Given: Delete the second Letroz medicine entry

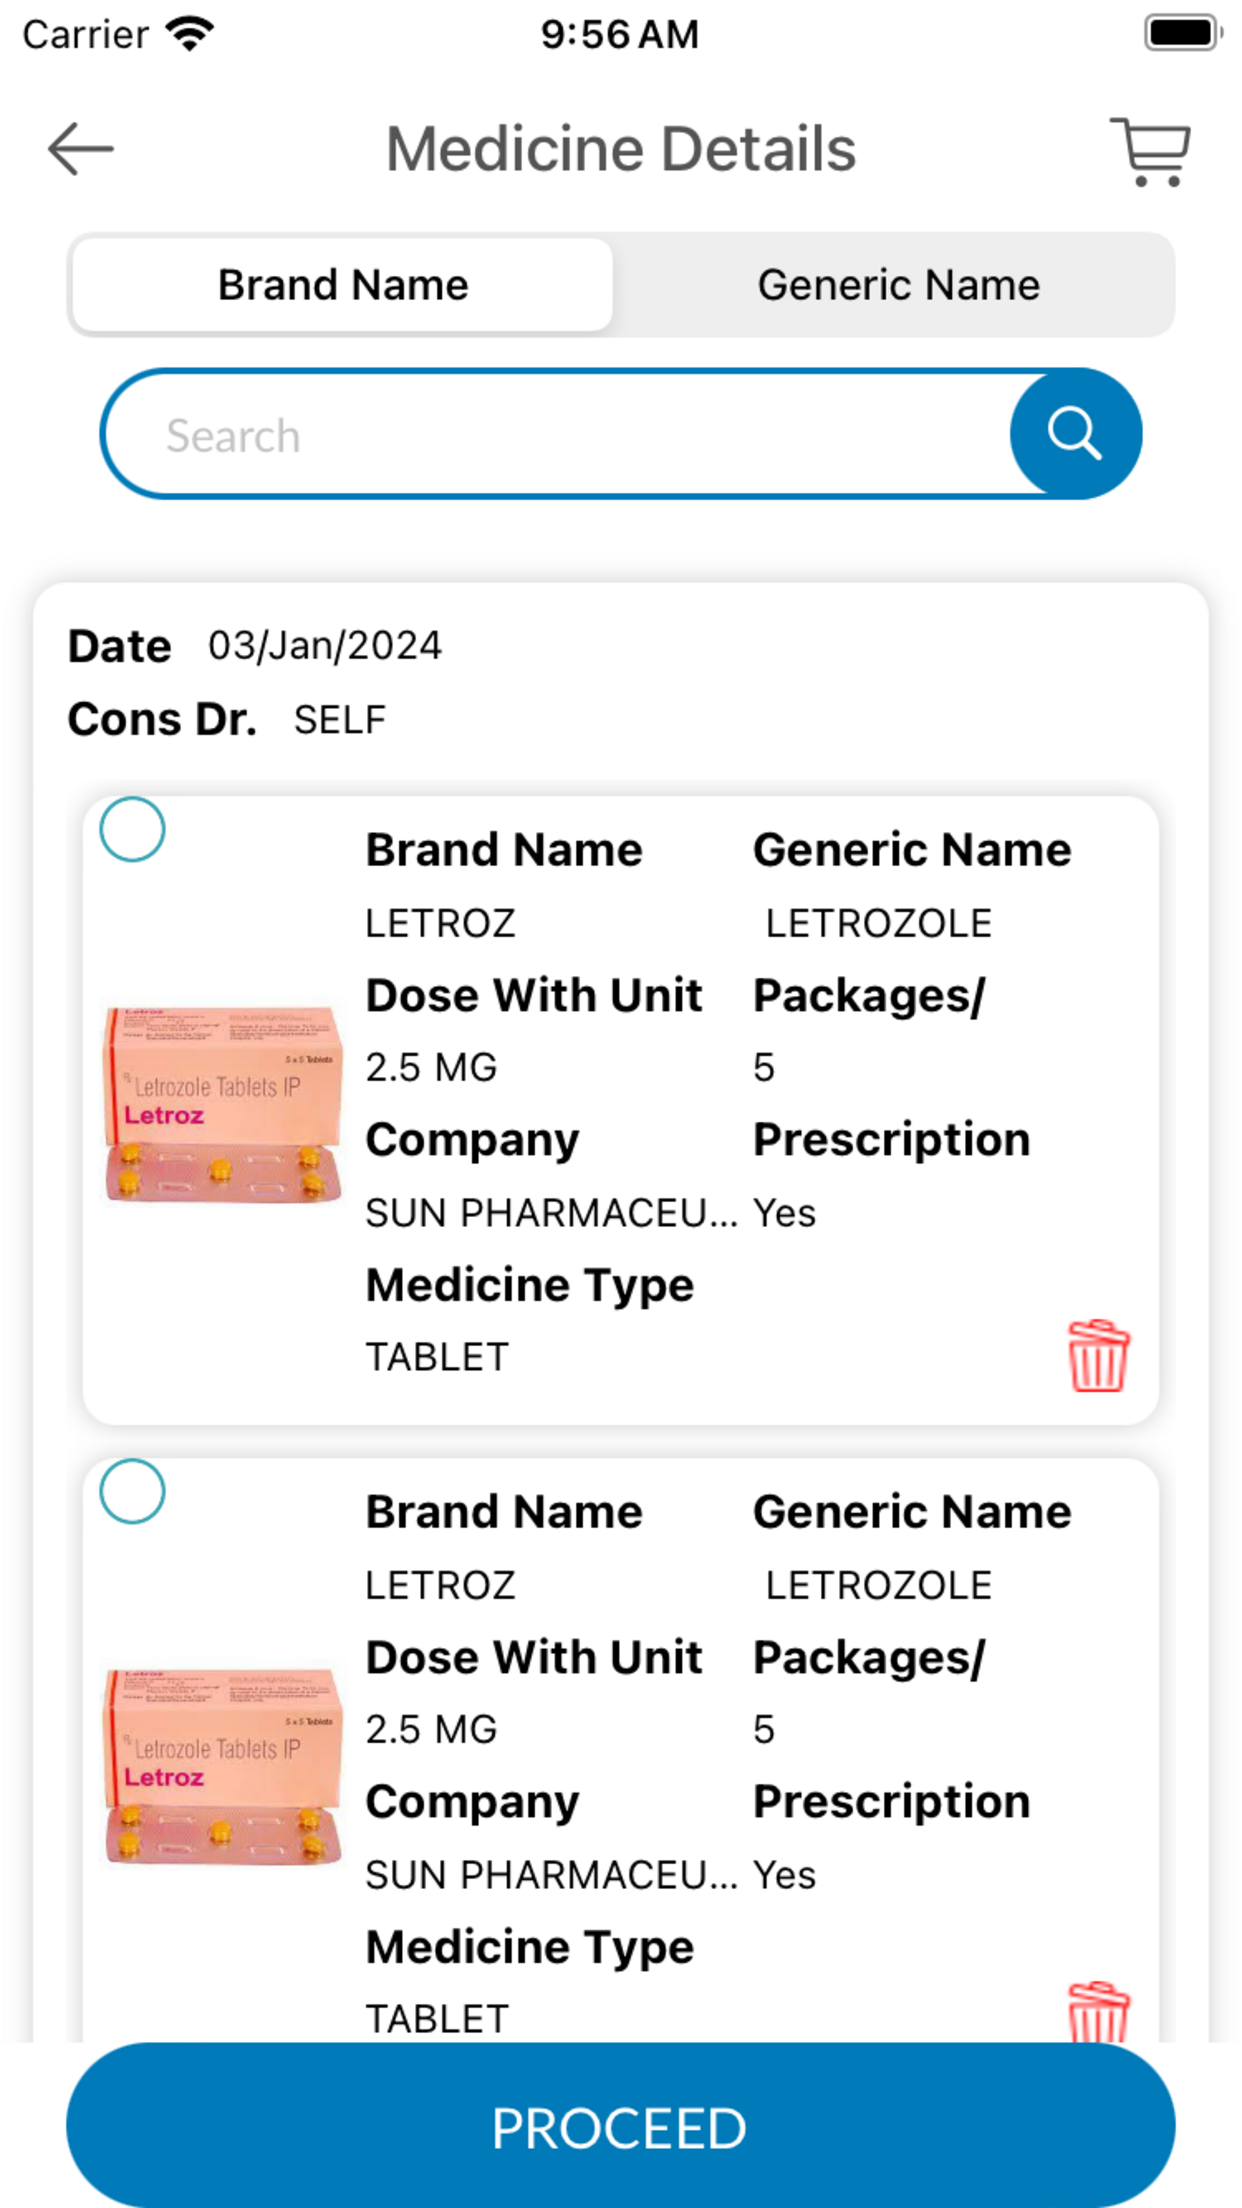Looking at the screenshot, I should (x=1098, y=2012).
